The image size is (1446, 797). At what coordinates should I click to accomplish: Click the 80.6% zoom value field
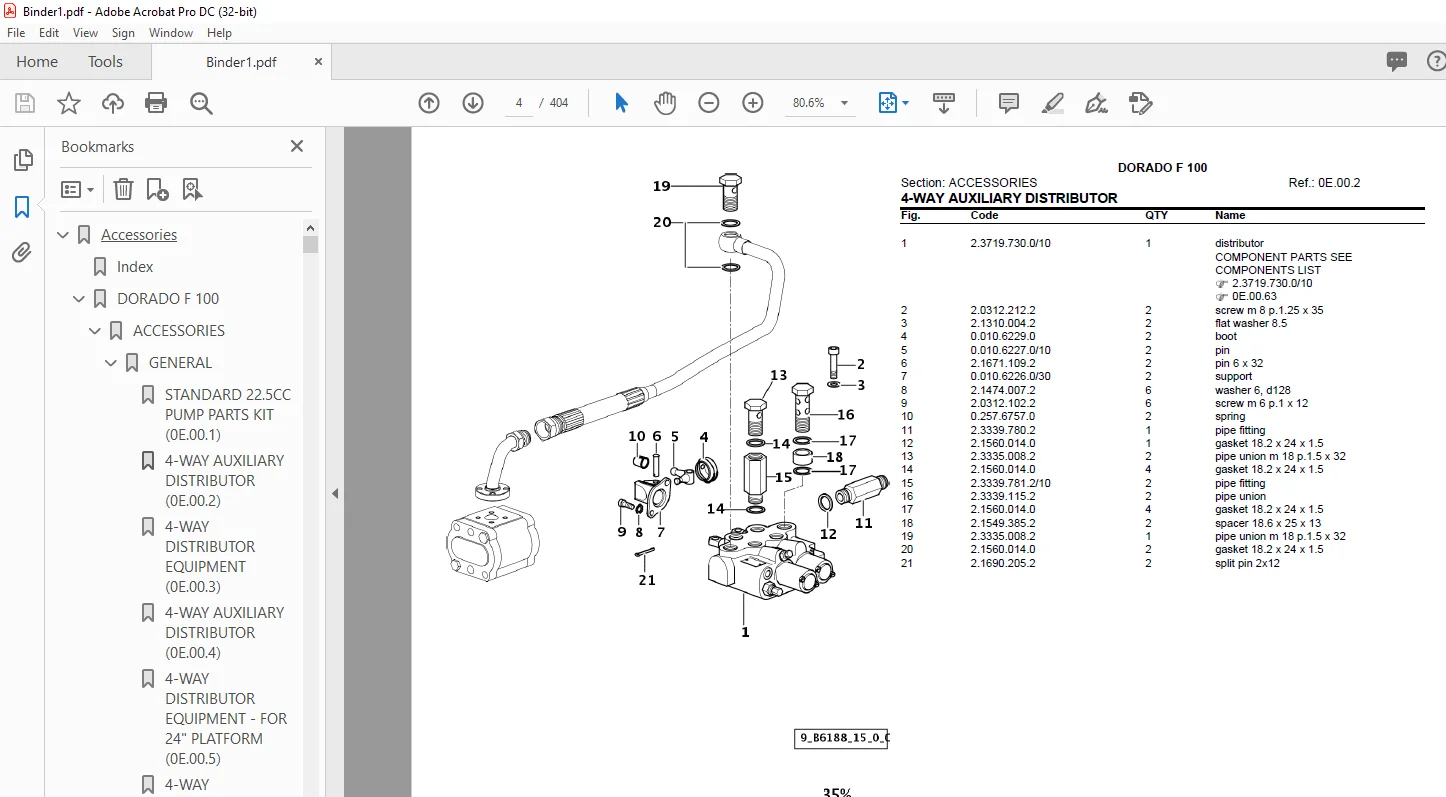(x=808, y=103)
